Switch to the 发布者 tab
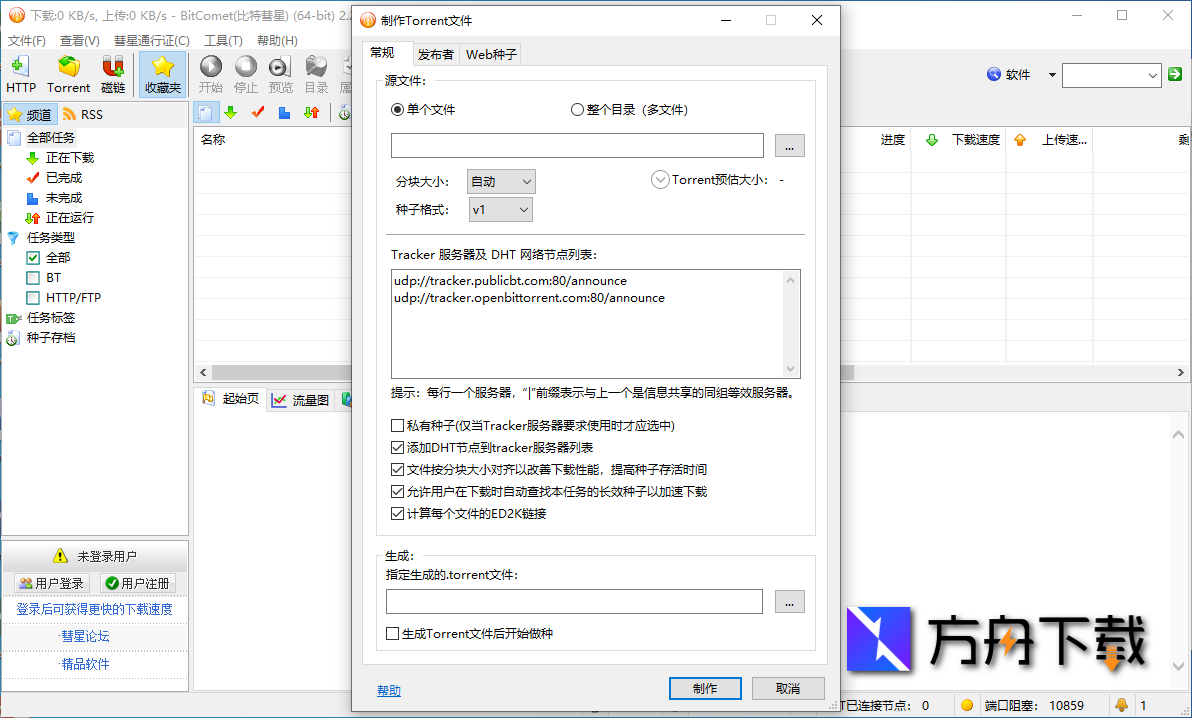Image resolution: width=1192 pixels, height=718 pixels. (x=435, y=55)
